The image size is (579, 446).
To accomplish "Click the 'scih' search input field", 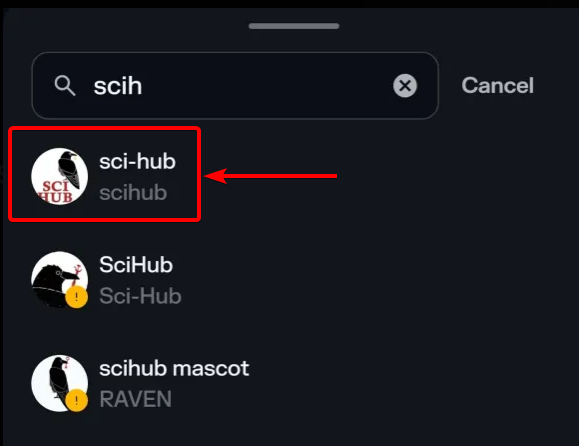I will coord(235,86).
